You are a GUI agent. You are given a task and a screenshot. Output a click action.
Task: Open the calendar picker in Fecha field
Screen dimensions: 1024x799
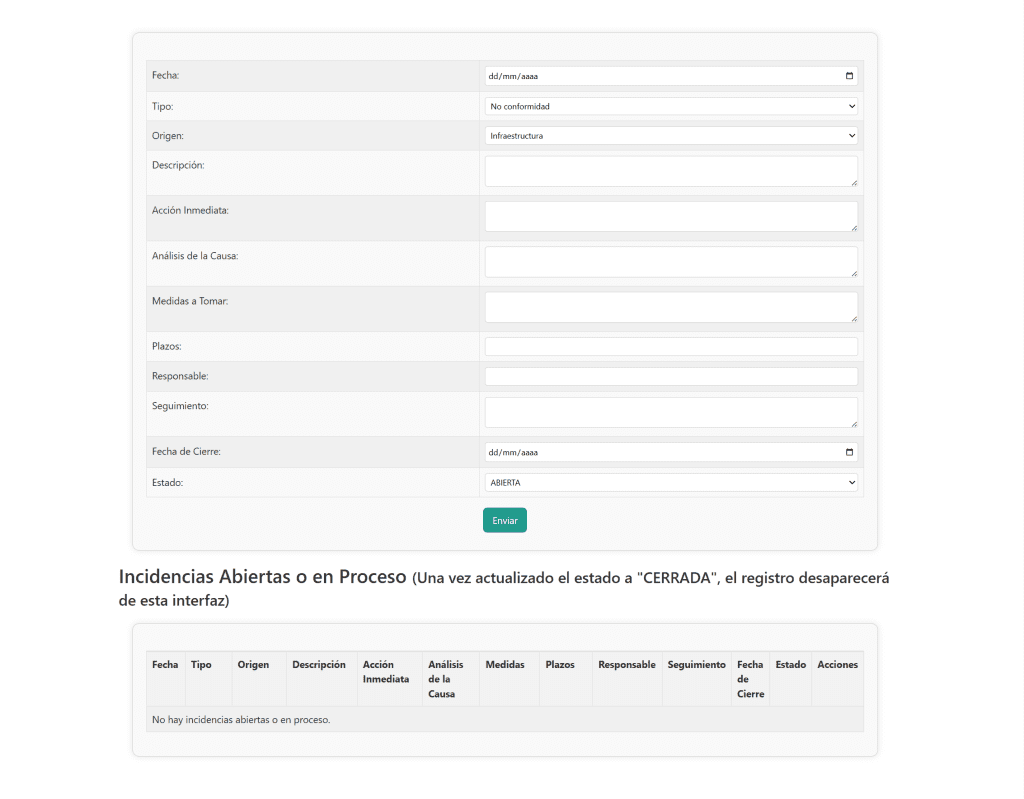849,76
